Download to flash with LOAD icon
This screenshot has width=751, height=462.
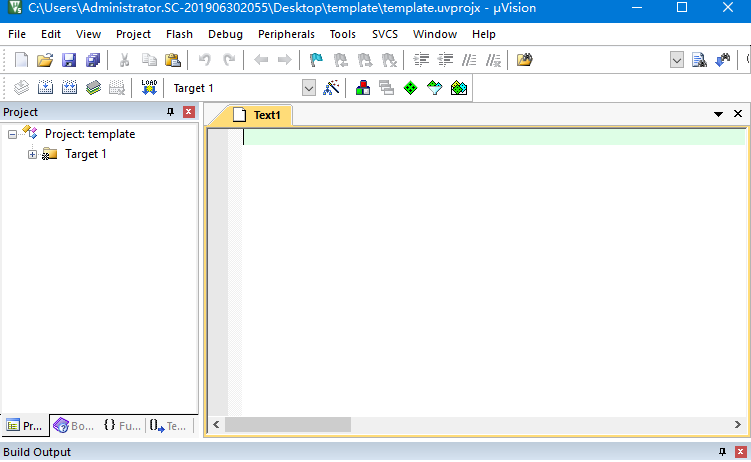[149, 88]
